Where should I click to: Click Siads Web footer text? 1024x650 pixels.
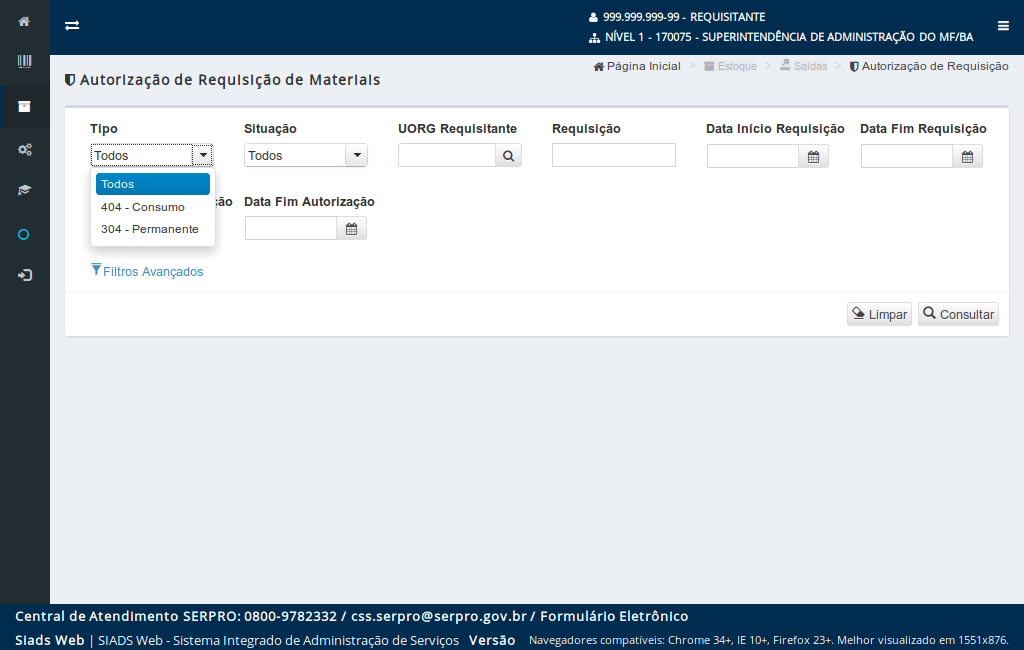click(x=50, y=640)
